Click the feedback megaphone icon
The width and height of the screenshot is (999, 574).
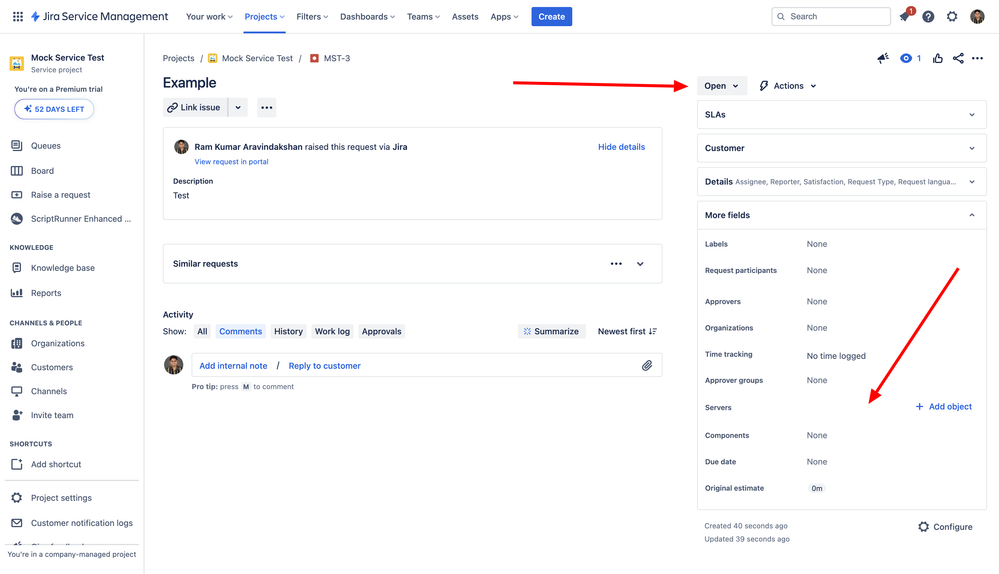point(882,58)
